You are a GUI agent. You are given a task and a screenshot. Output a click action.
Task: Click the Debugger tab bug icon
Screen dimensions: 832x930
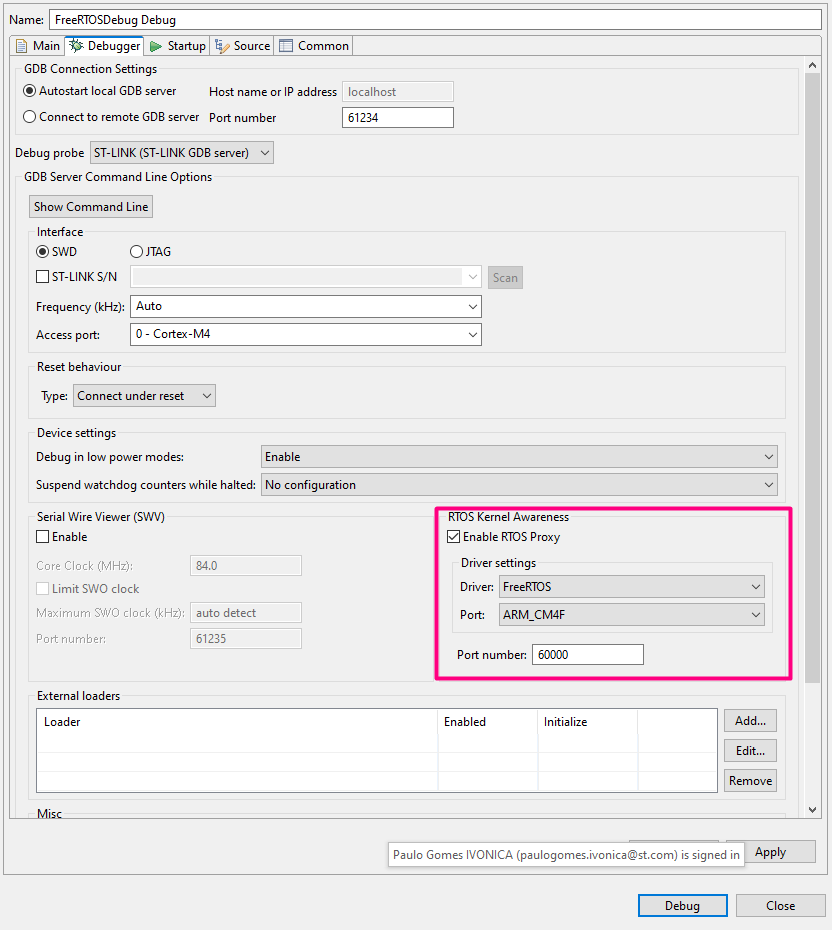[x=76, y=46]
